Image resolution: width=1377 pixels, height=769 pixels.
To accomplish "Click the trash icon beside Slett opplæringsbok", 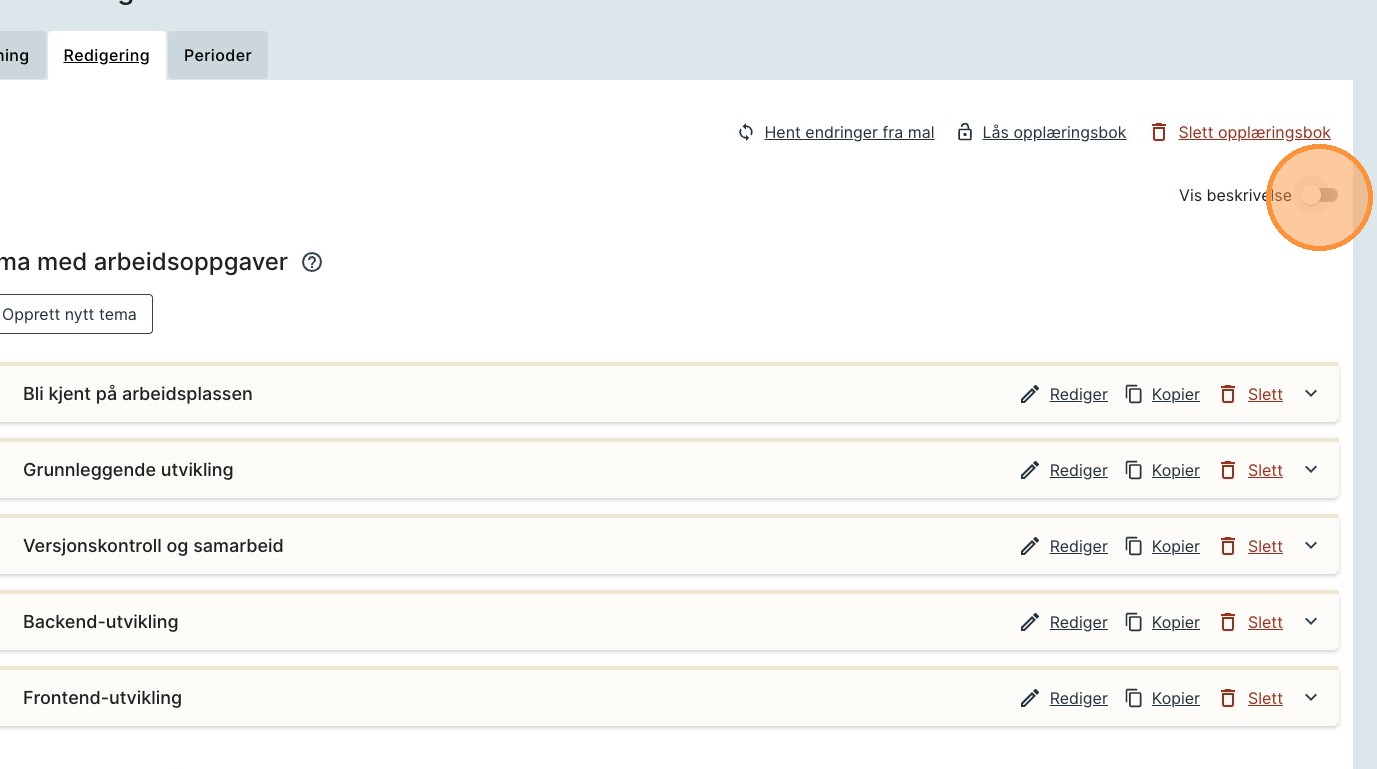I will point(1159,132).
